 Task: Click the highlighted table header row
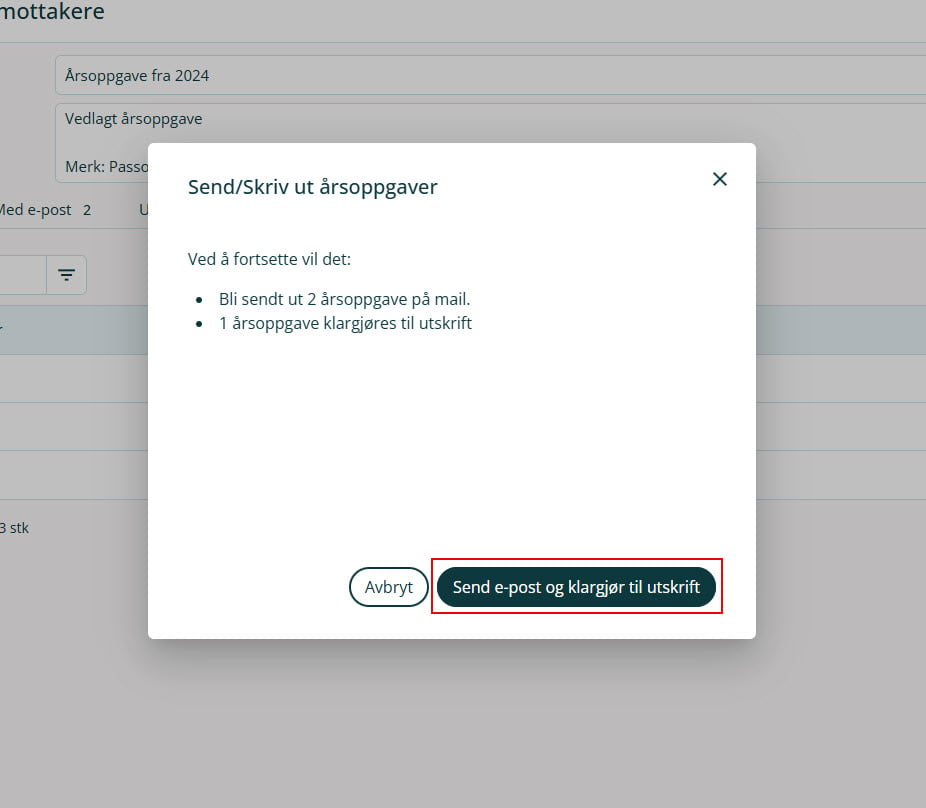coord(70,330)
